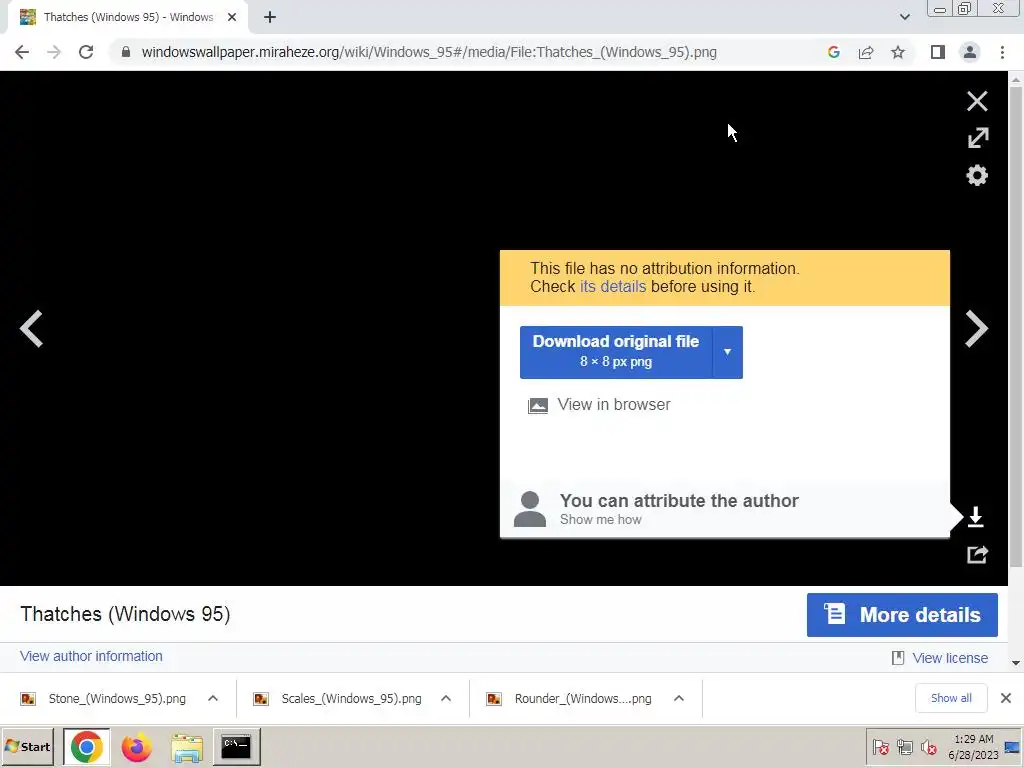Click View author information link

[x=91, y=656]
